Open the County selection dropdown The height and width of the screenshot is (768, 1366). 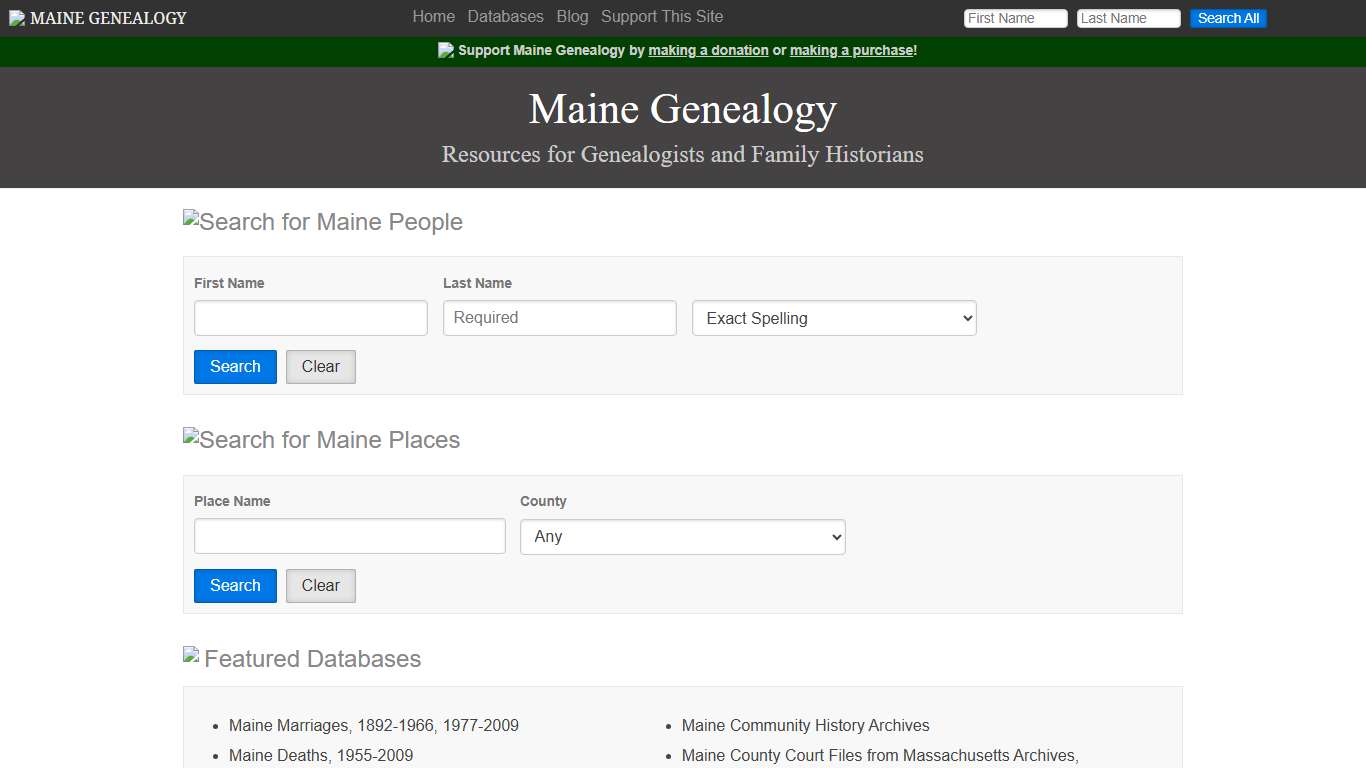[682, 536]
